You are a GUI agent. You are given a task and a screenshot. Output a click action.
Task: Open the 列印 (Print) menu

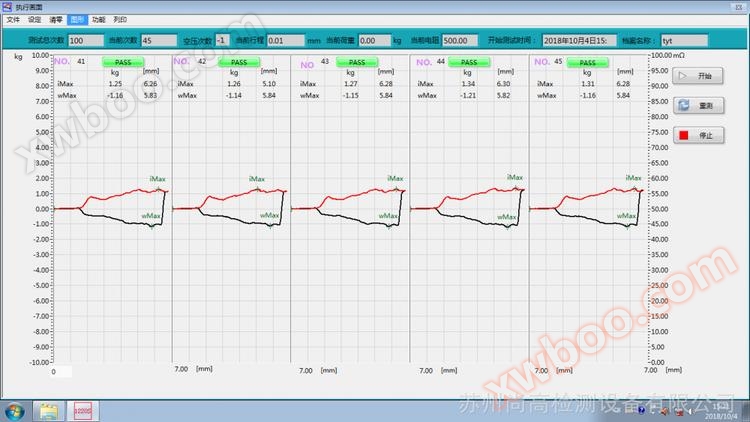click(x=120, y=19)
